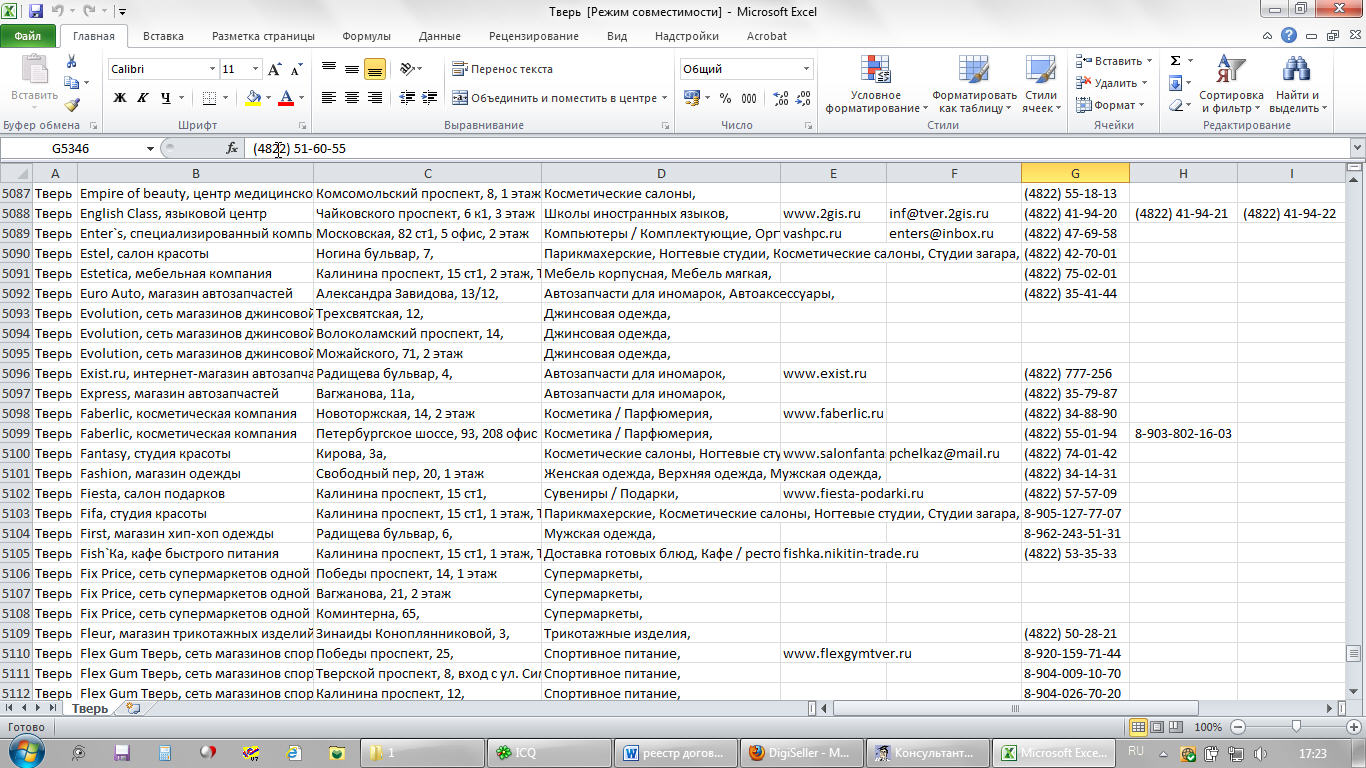Click Find and Select (Найти и выделить)
Image resolution: width=1366 pixels, height=768 pixels.
coord(1296,84)
